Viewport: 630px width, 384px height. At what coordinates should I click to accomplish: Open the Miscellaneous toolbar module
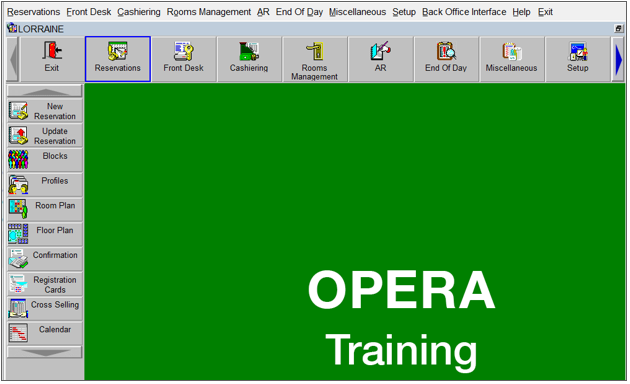coord(512,59)
